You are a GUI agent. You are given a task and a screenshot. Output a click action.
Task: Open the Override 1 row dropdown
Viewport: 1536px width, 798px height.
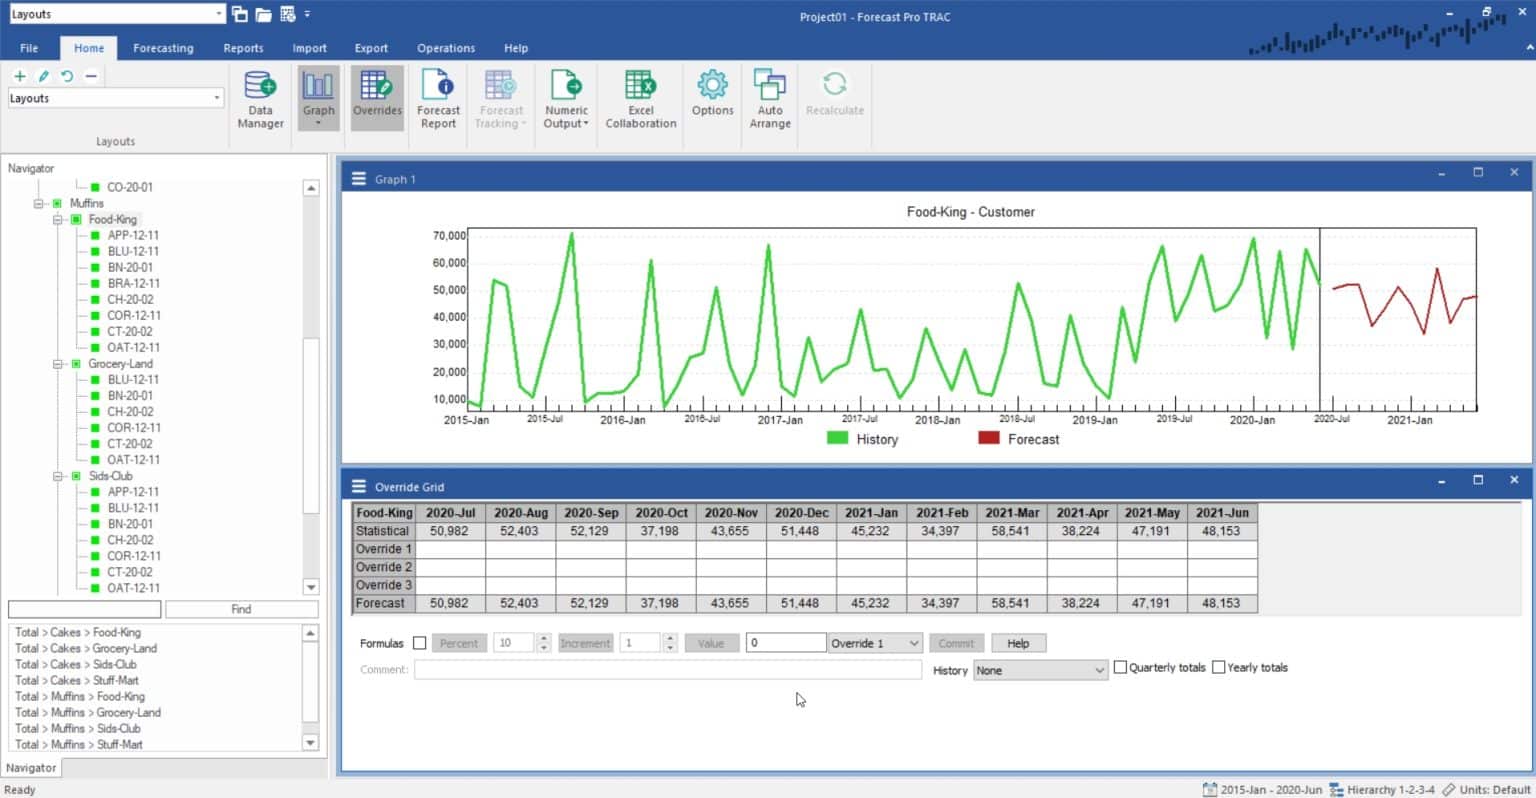click(874, 643)
